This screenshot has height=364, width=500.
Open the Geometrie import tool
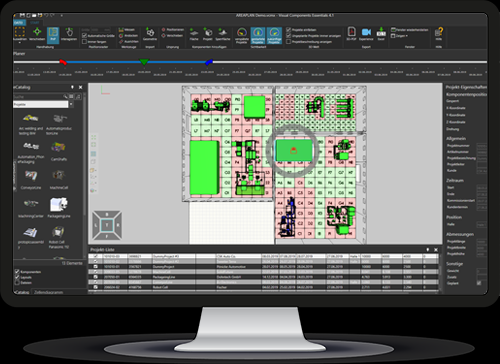point(150,34)
